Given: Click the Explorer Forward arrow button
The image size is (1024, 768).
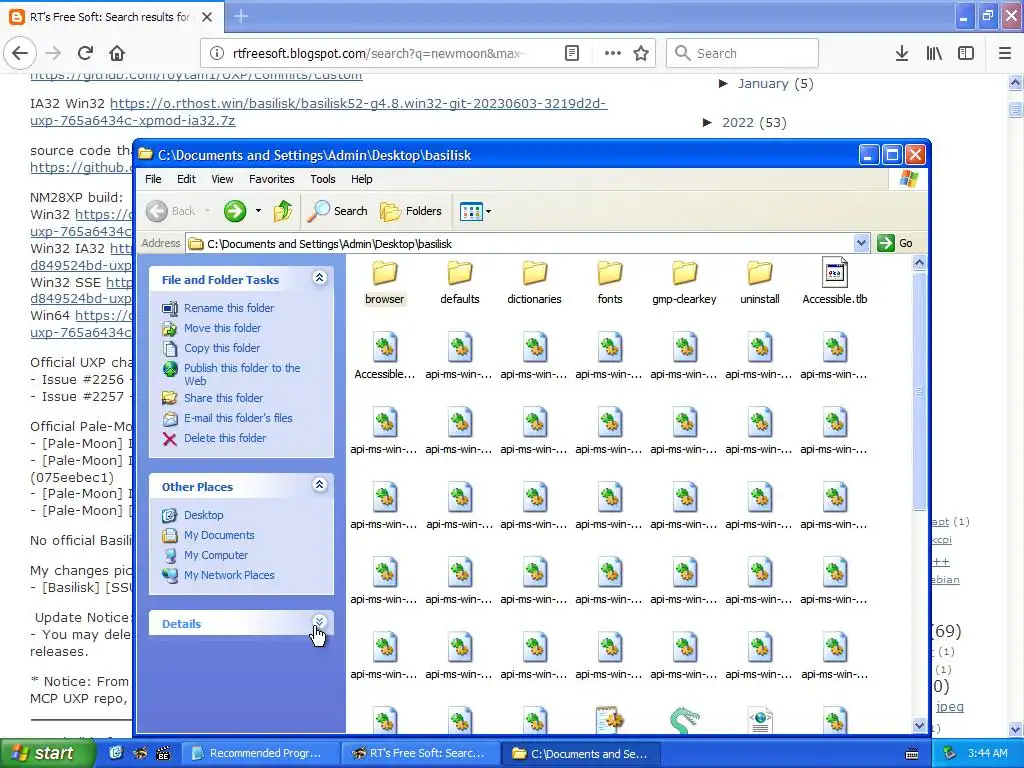Looking at the screenshot, I should (x=234, y=211).
